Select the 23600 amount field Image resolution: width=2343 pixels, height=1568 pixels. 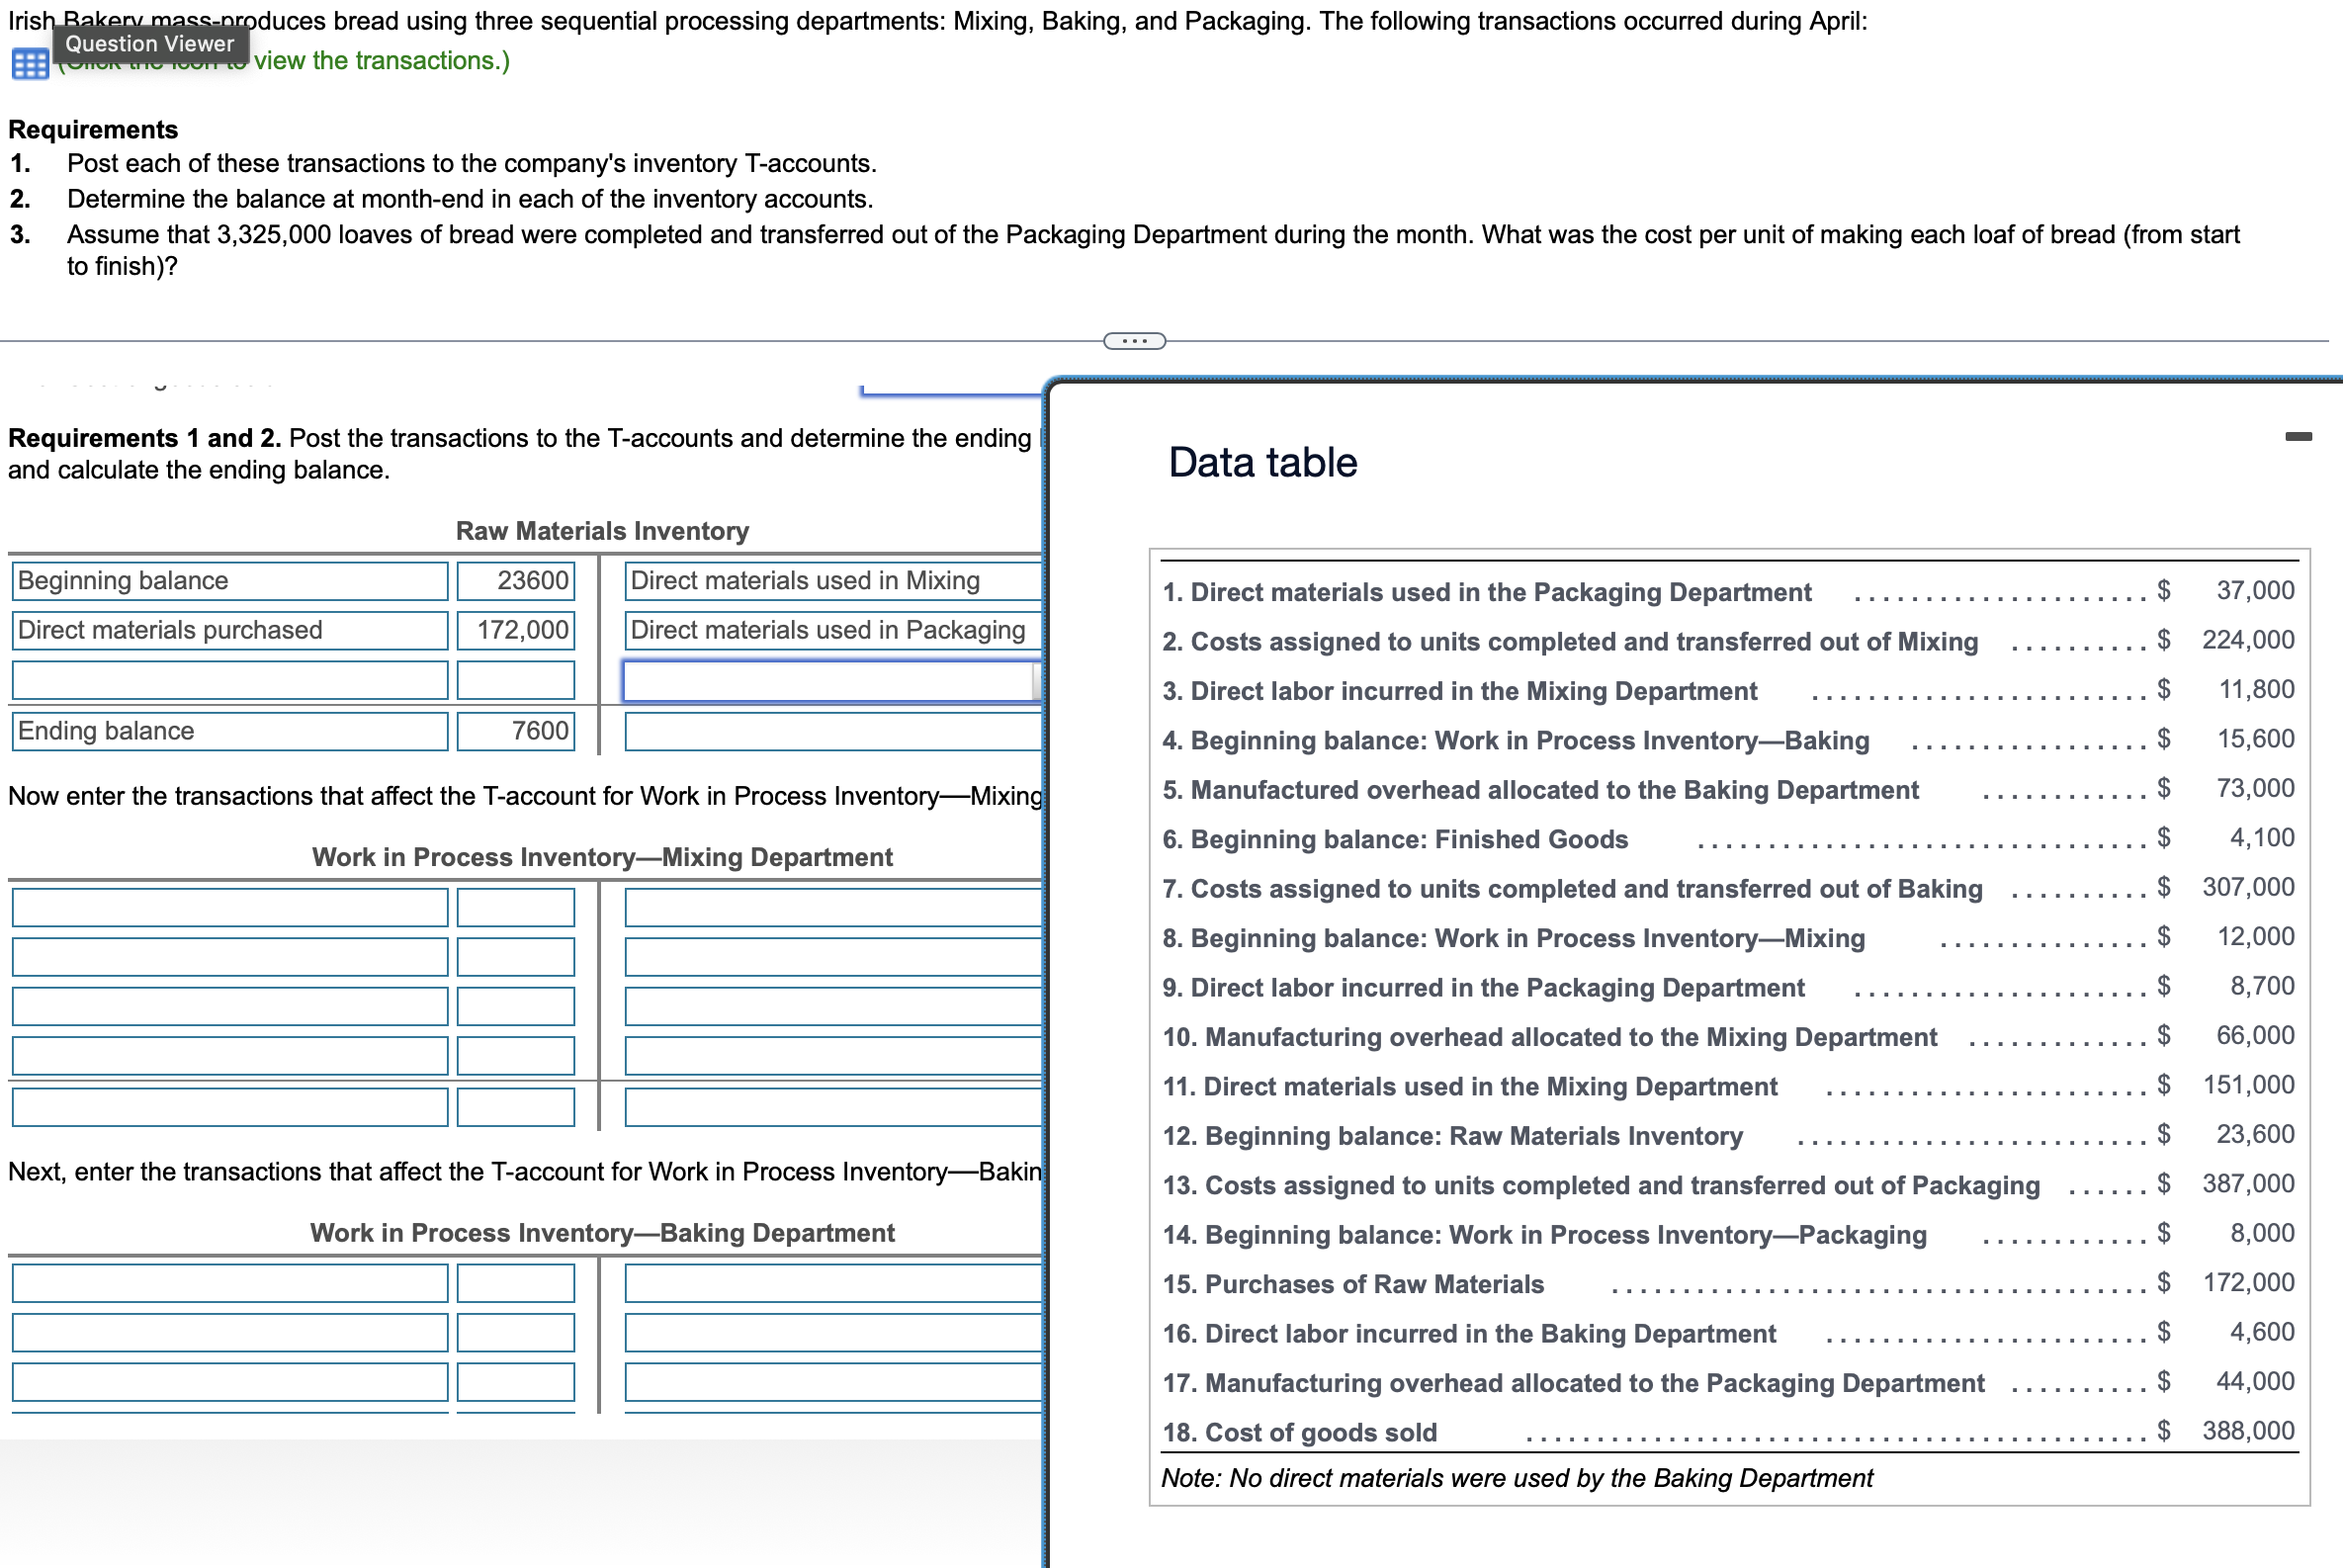[515, 581]
